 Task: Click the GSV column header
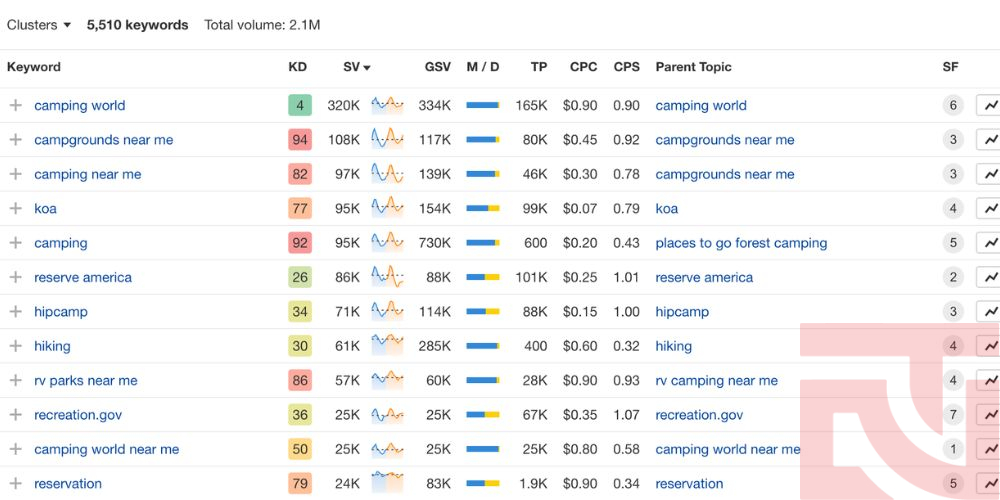tap(438, 67)
